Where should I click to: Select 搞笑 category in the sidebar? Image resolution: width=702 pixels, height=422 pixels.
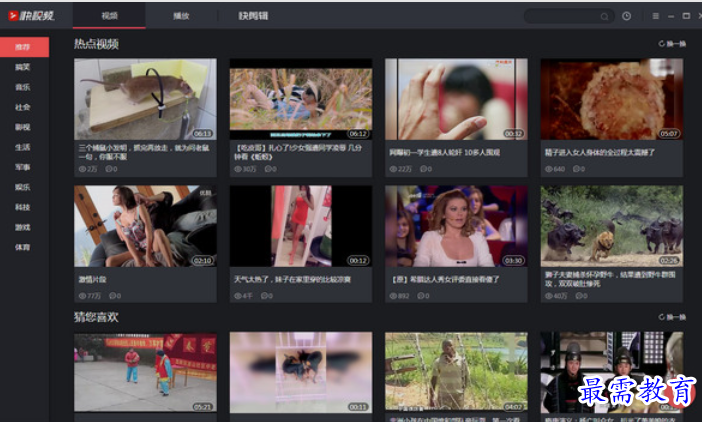coord(22,67)
